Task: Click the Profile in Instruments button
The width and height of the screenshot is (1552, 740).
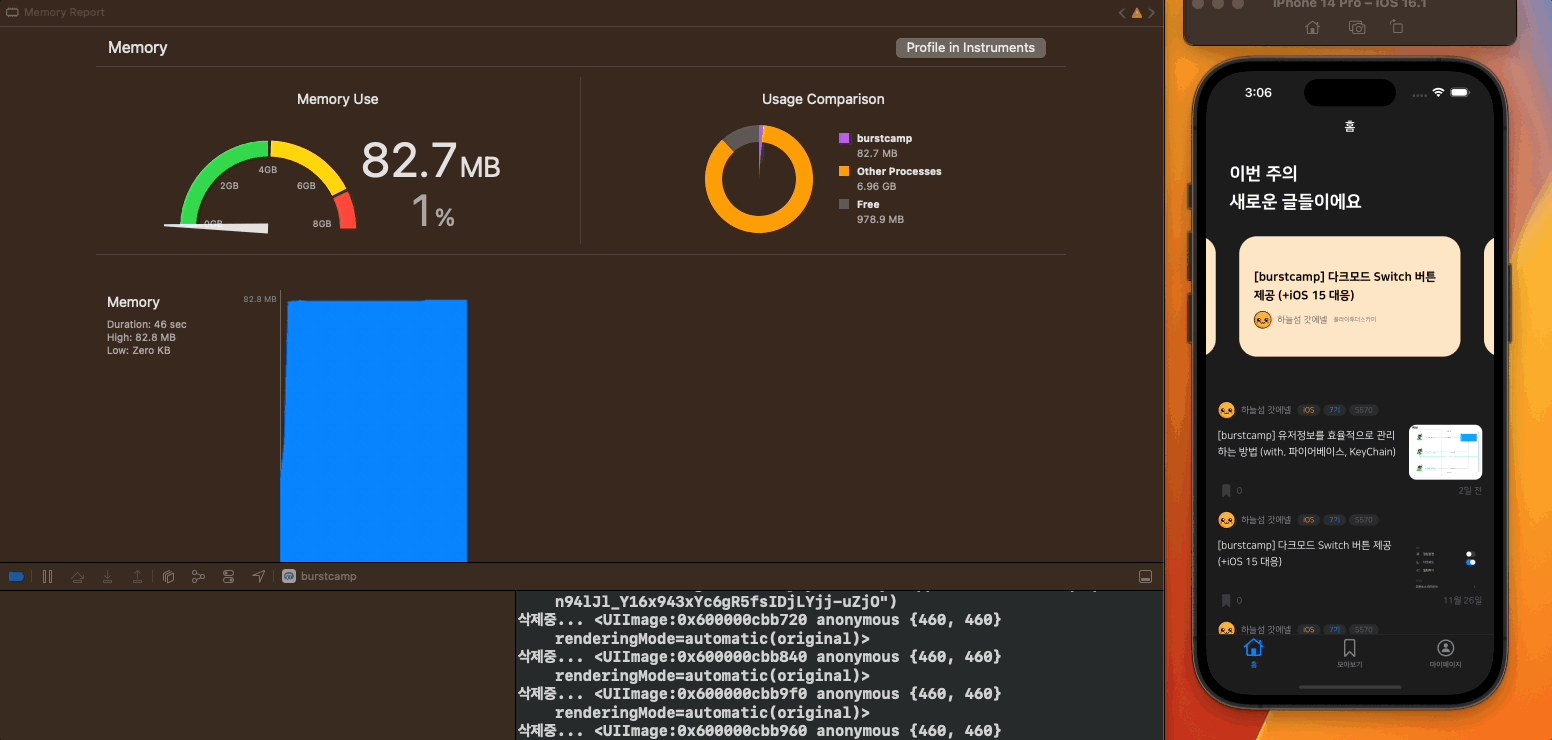Action: coord(970,47)
